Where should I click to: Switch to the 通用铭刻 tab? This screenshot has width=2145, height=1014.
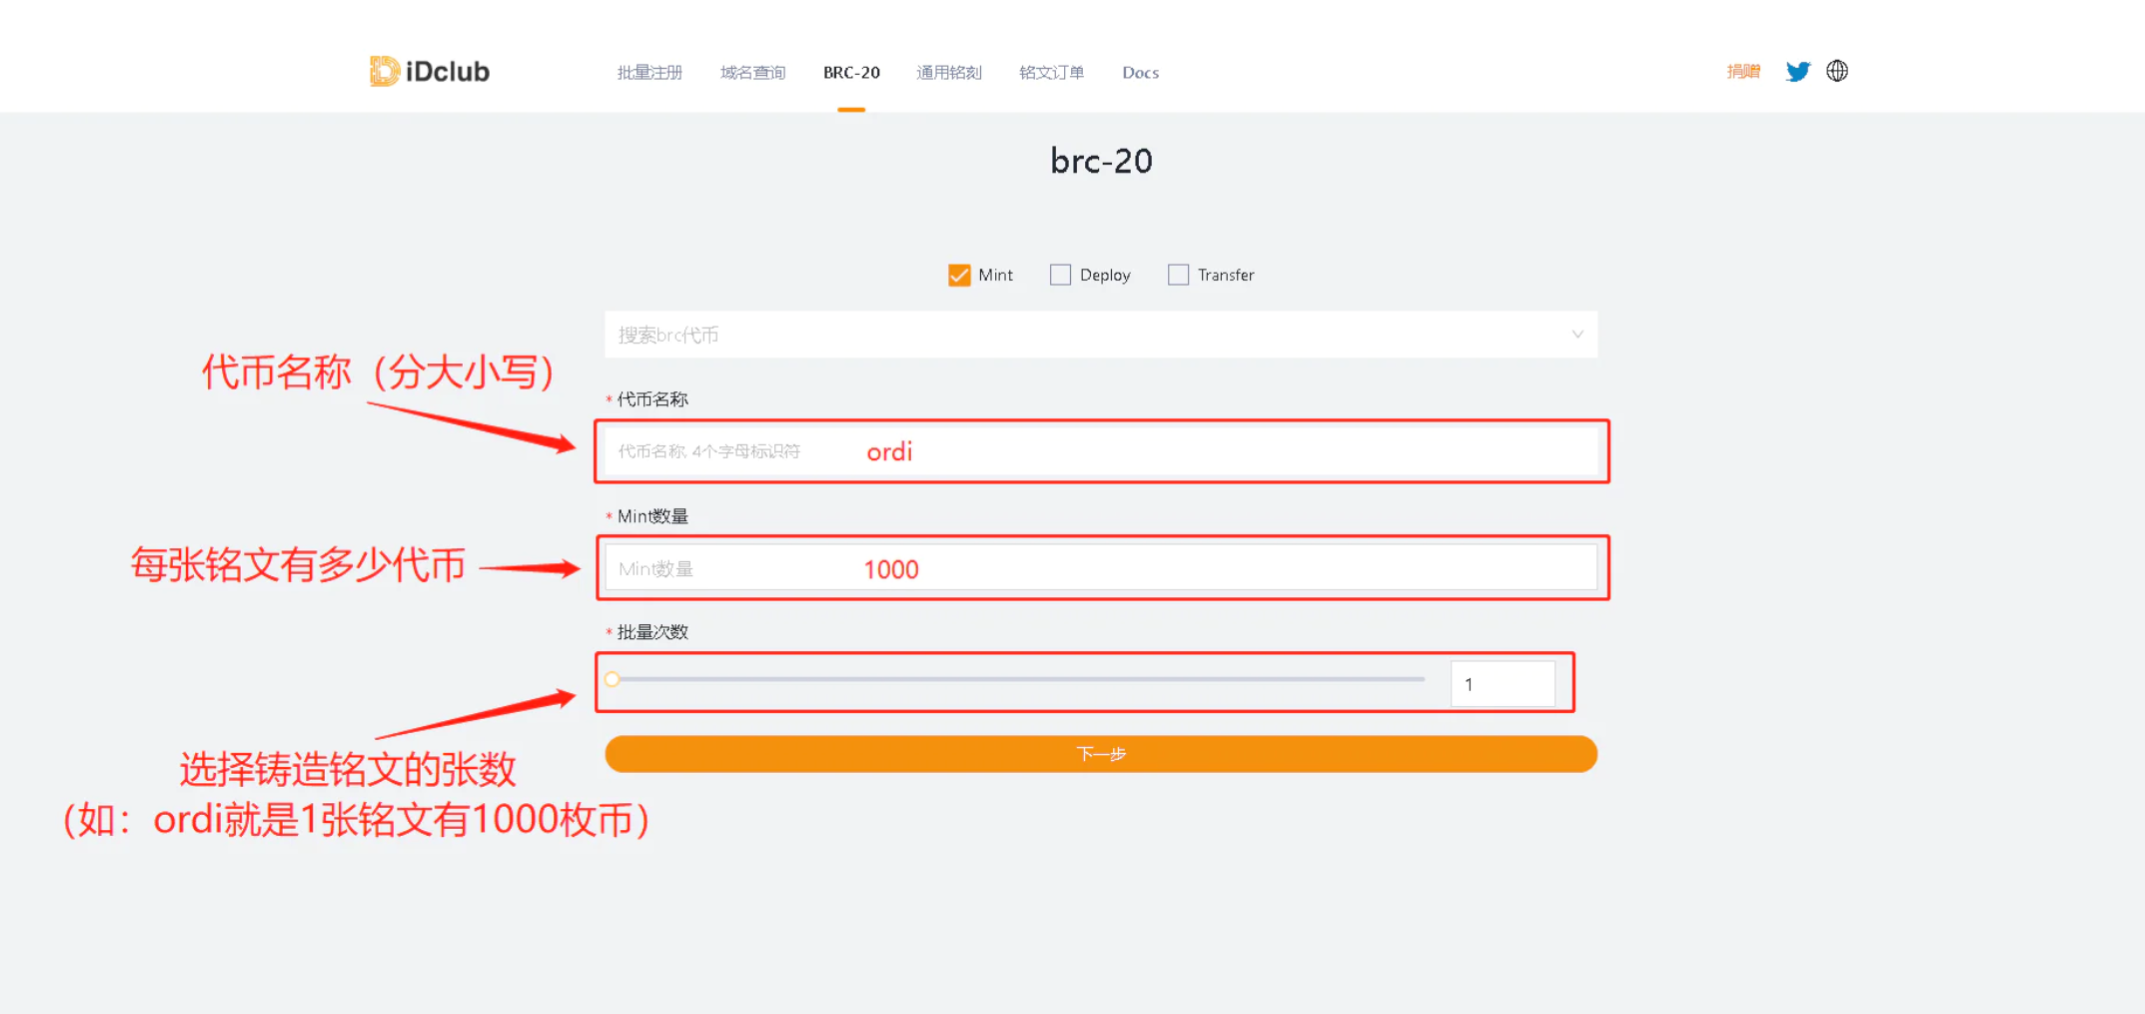pos(948,72)
